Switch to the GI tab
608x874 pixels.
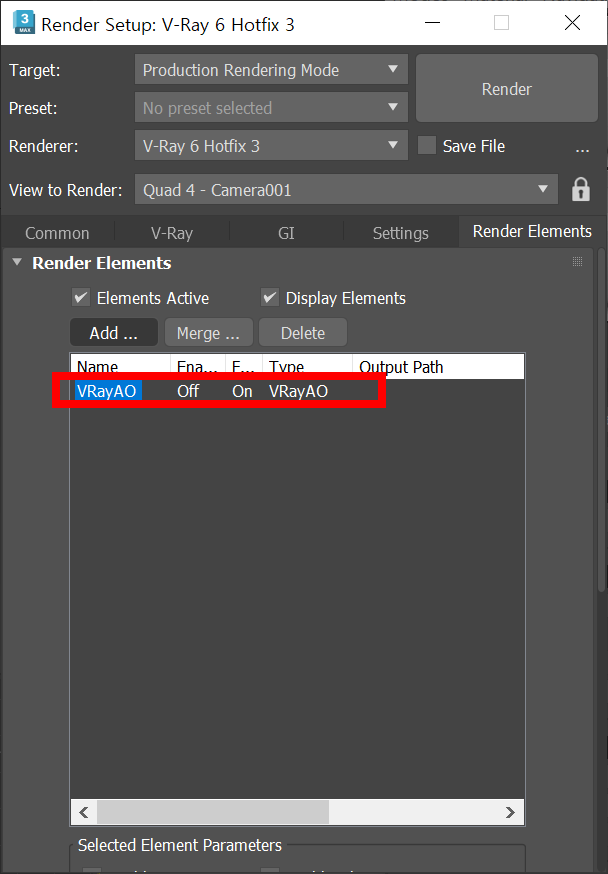pyautogui.click(x=286, y=233)
